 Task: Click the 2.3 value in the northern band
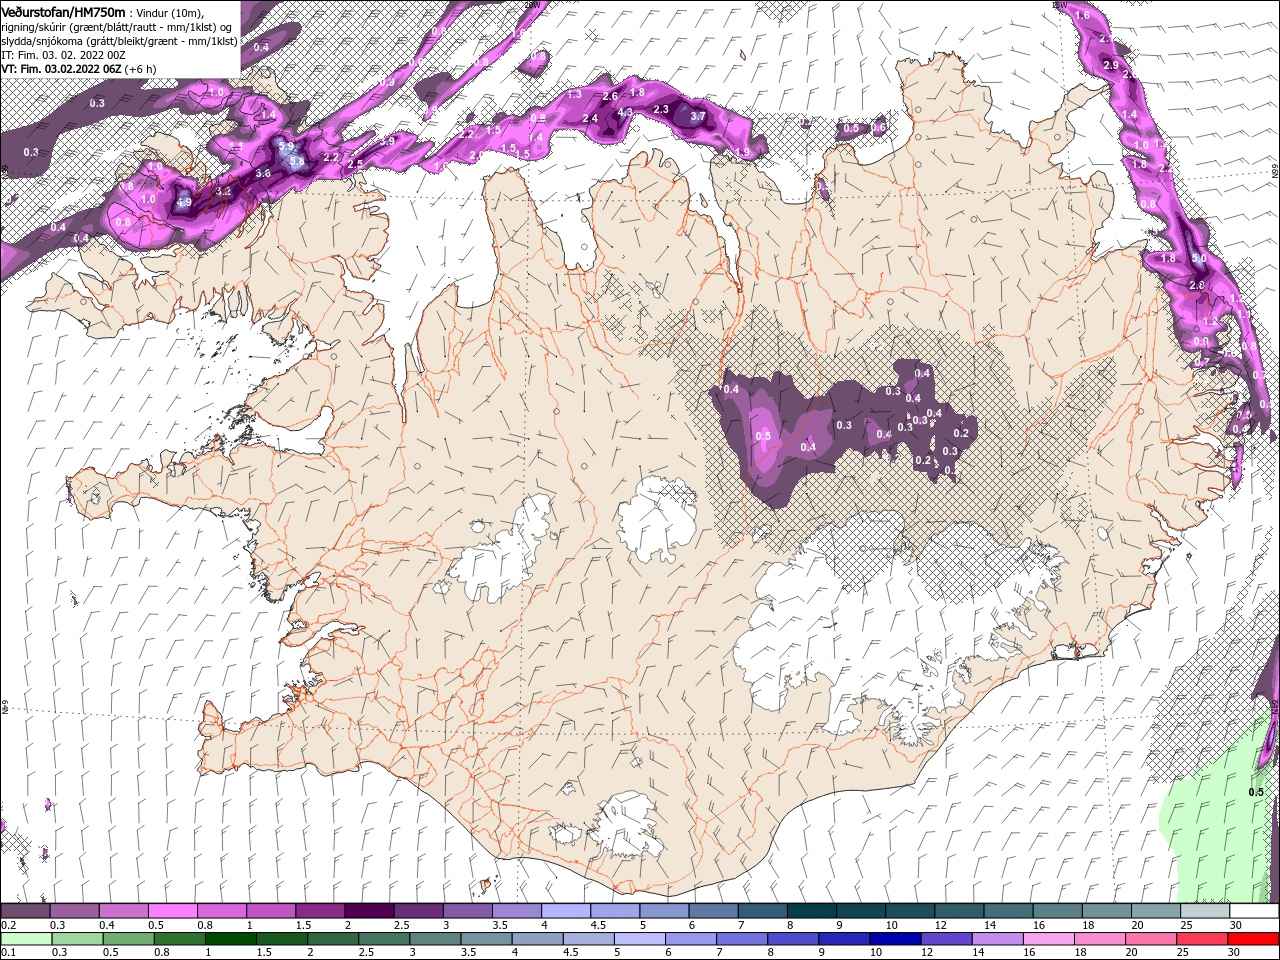pos(660,109)
